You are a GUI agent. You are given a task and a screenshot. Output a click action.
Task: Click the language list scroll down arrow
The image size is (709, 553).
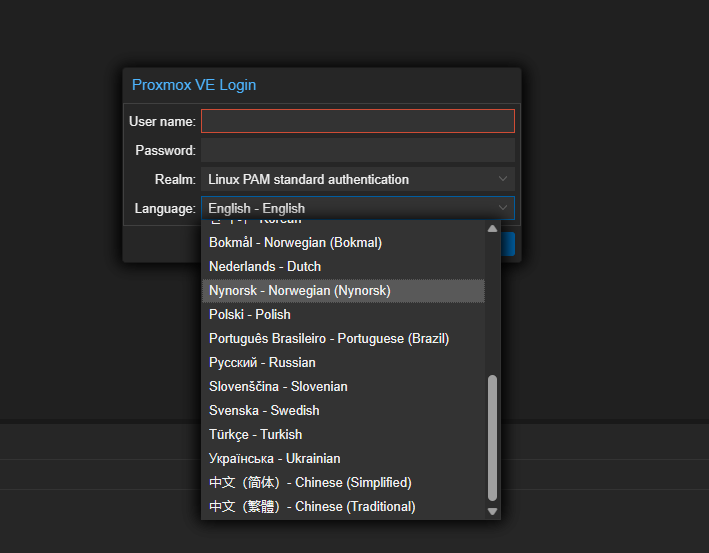pos(492,511)
